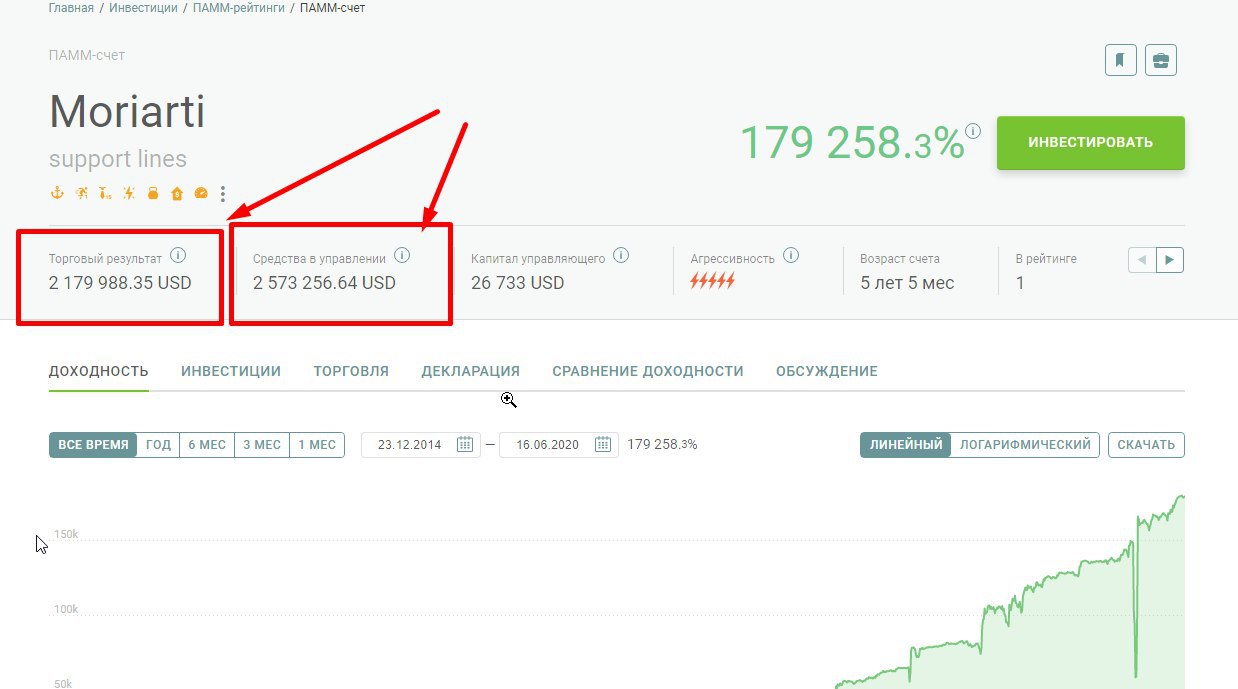Click Агрессивность lightning rating indicator
Viewport: 1238px width, 689px height.
pyautogui.click(x=713, y=282)
